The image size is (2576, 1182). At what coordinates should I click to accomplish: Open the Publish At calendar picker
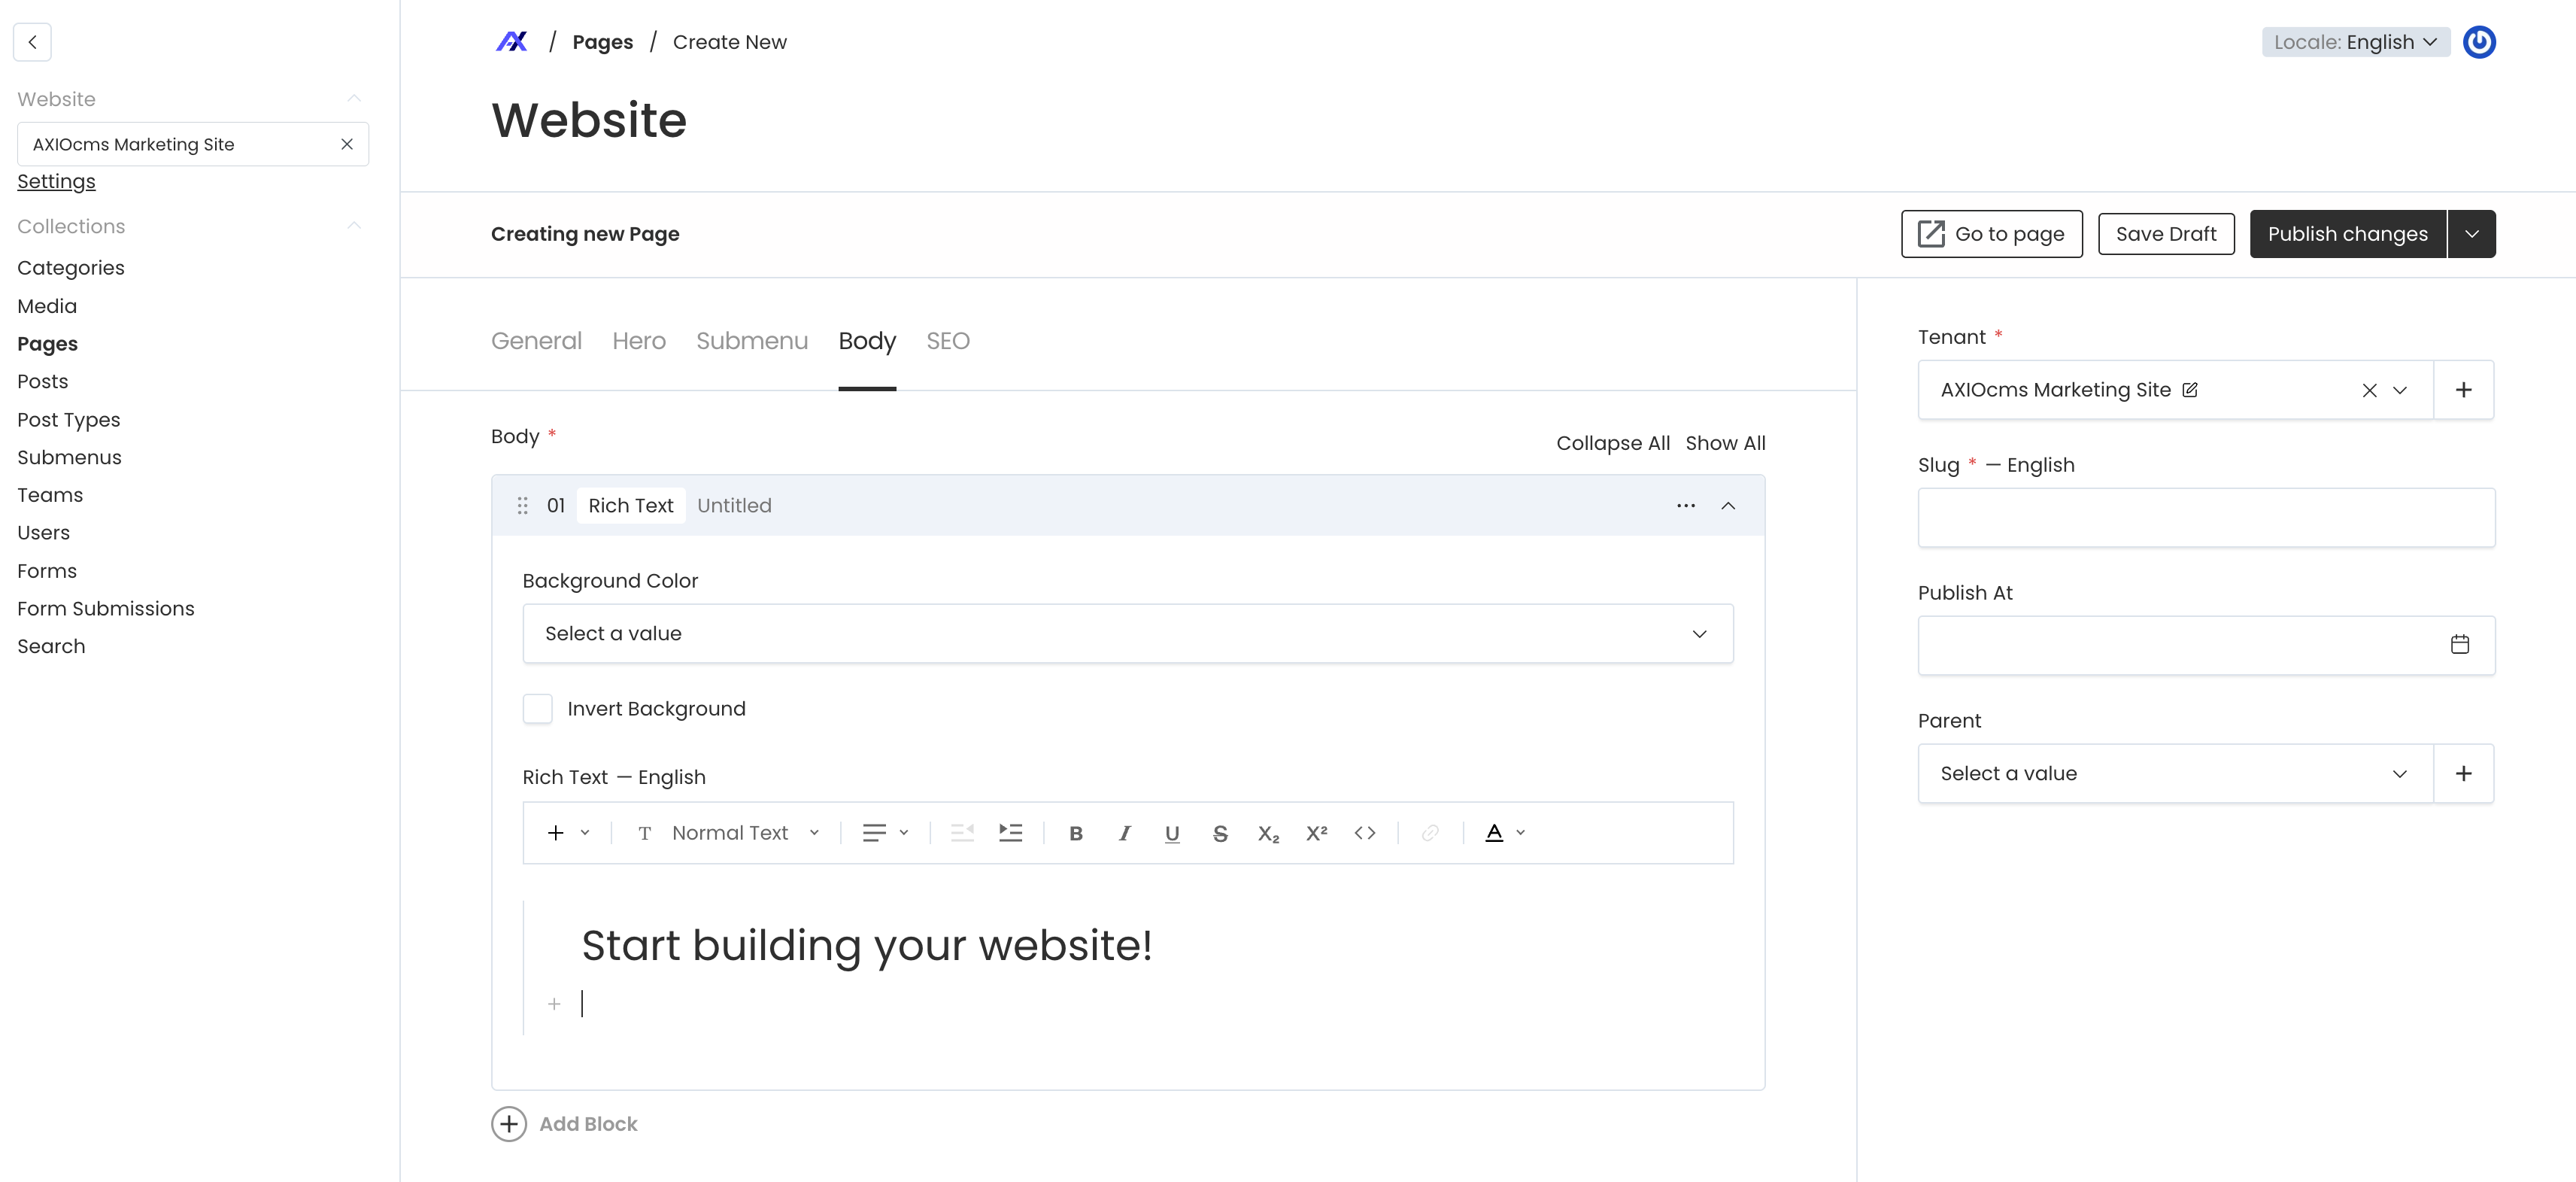point(2459,645)
